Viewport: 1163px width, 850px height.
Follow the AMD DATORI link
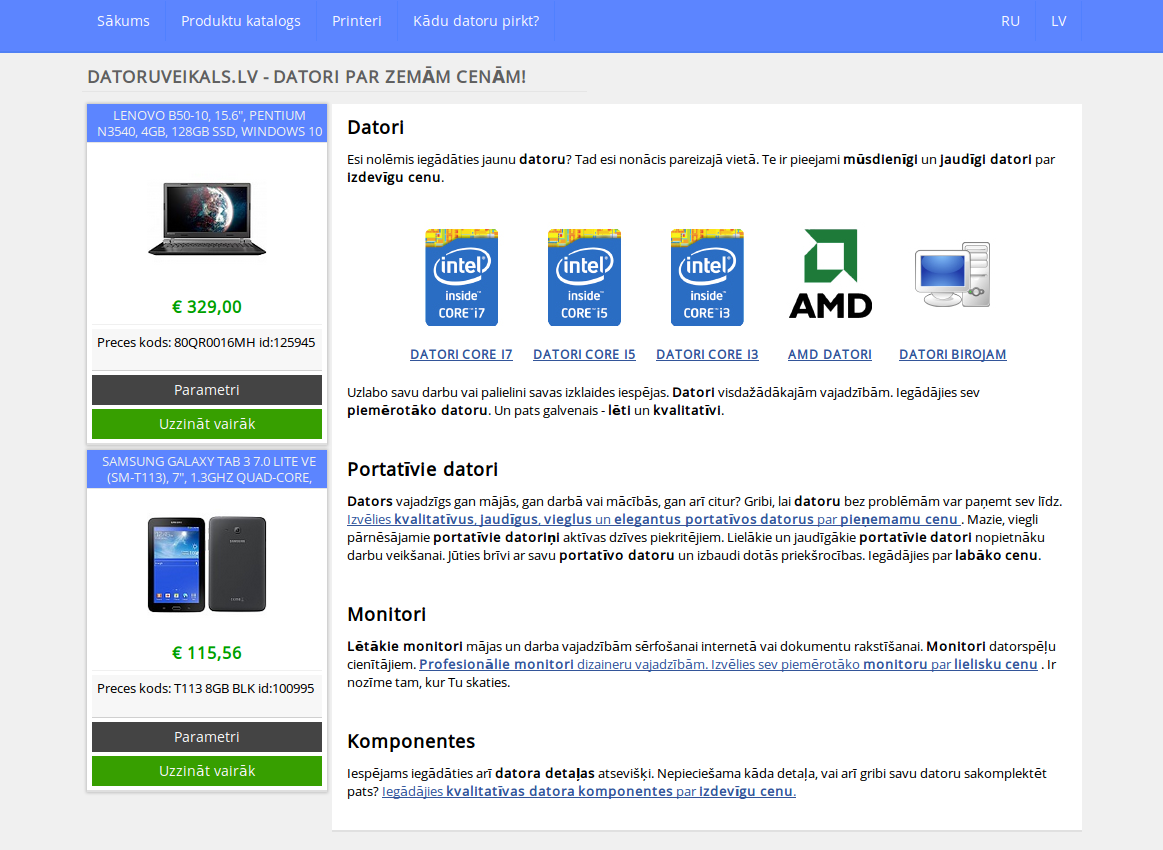(830, 355)
